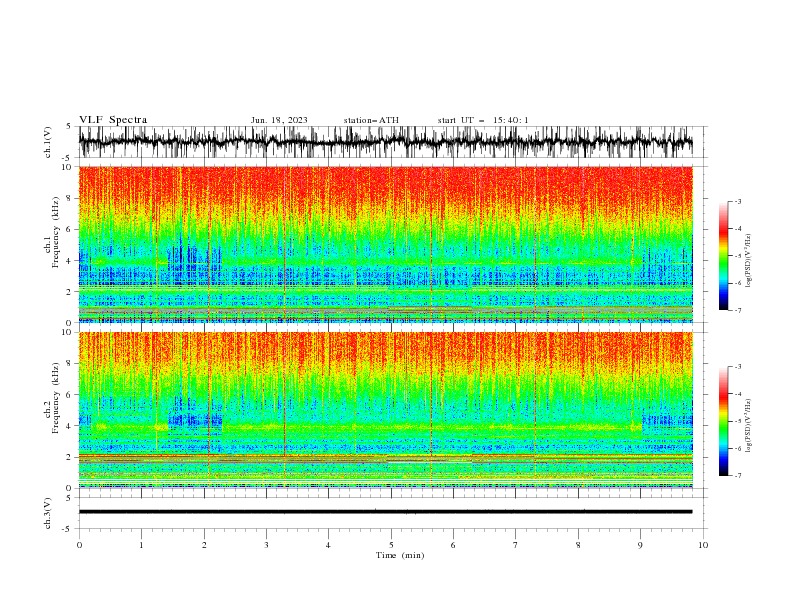This screenshot has width=792, height=612.
Task: Click the '-7' label on ch.2 colorbar
Action: coord(737,476)
